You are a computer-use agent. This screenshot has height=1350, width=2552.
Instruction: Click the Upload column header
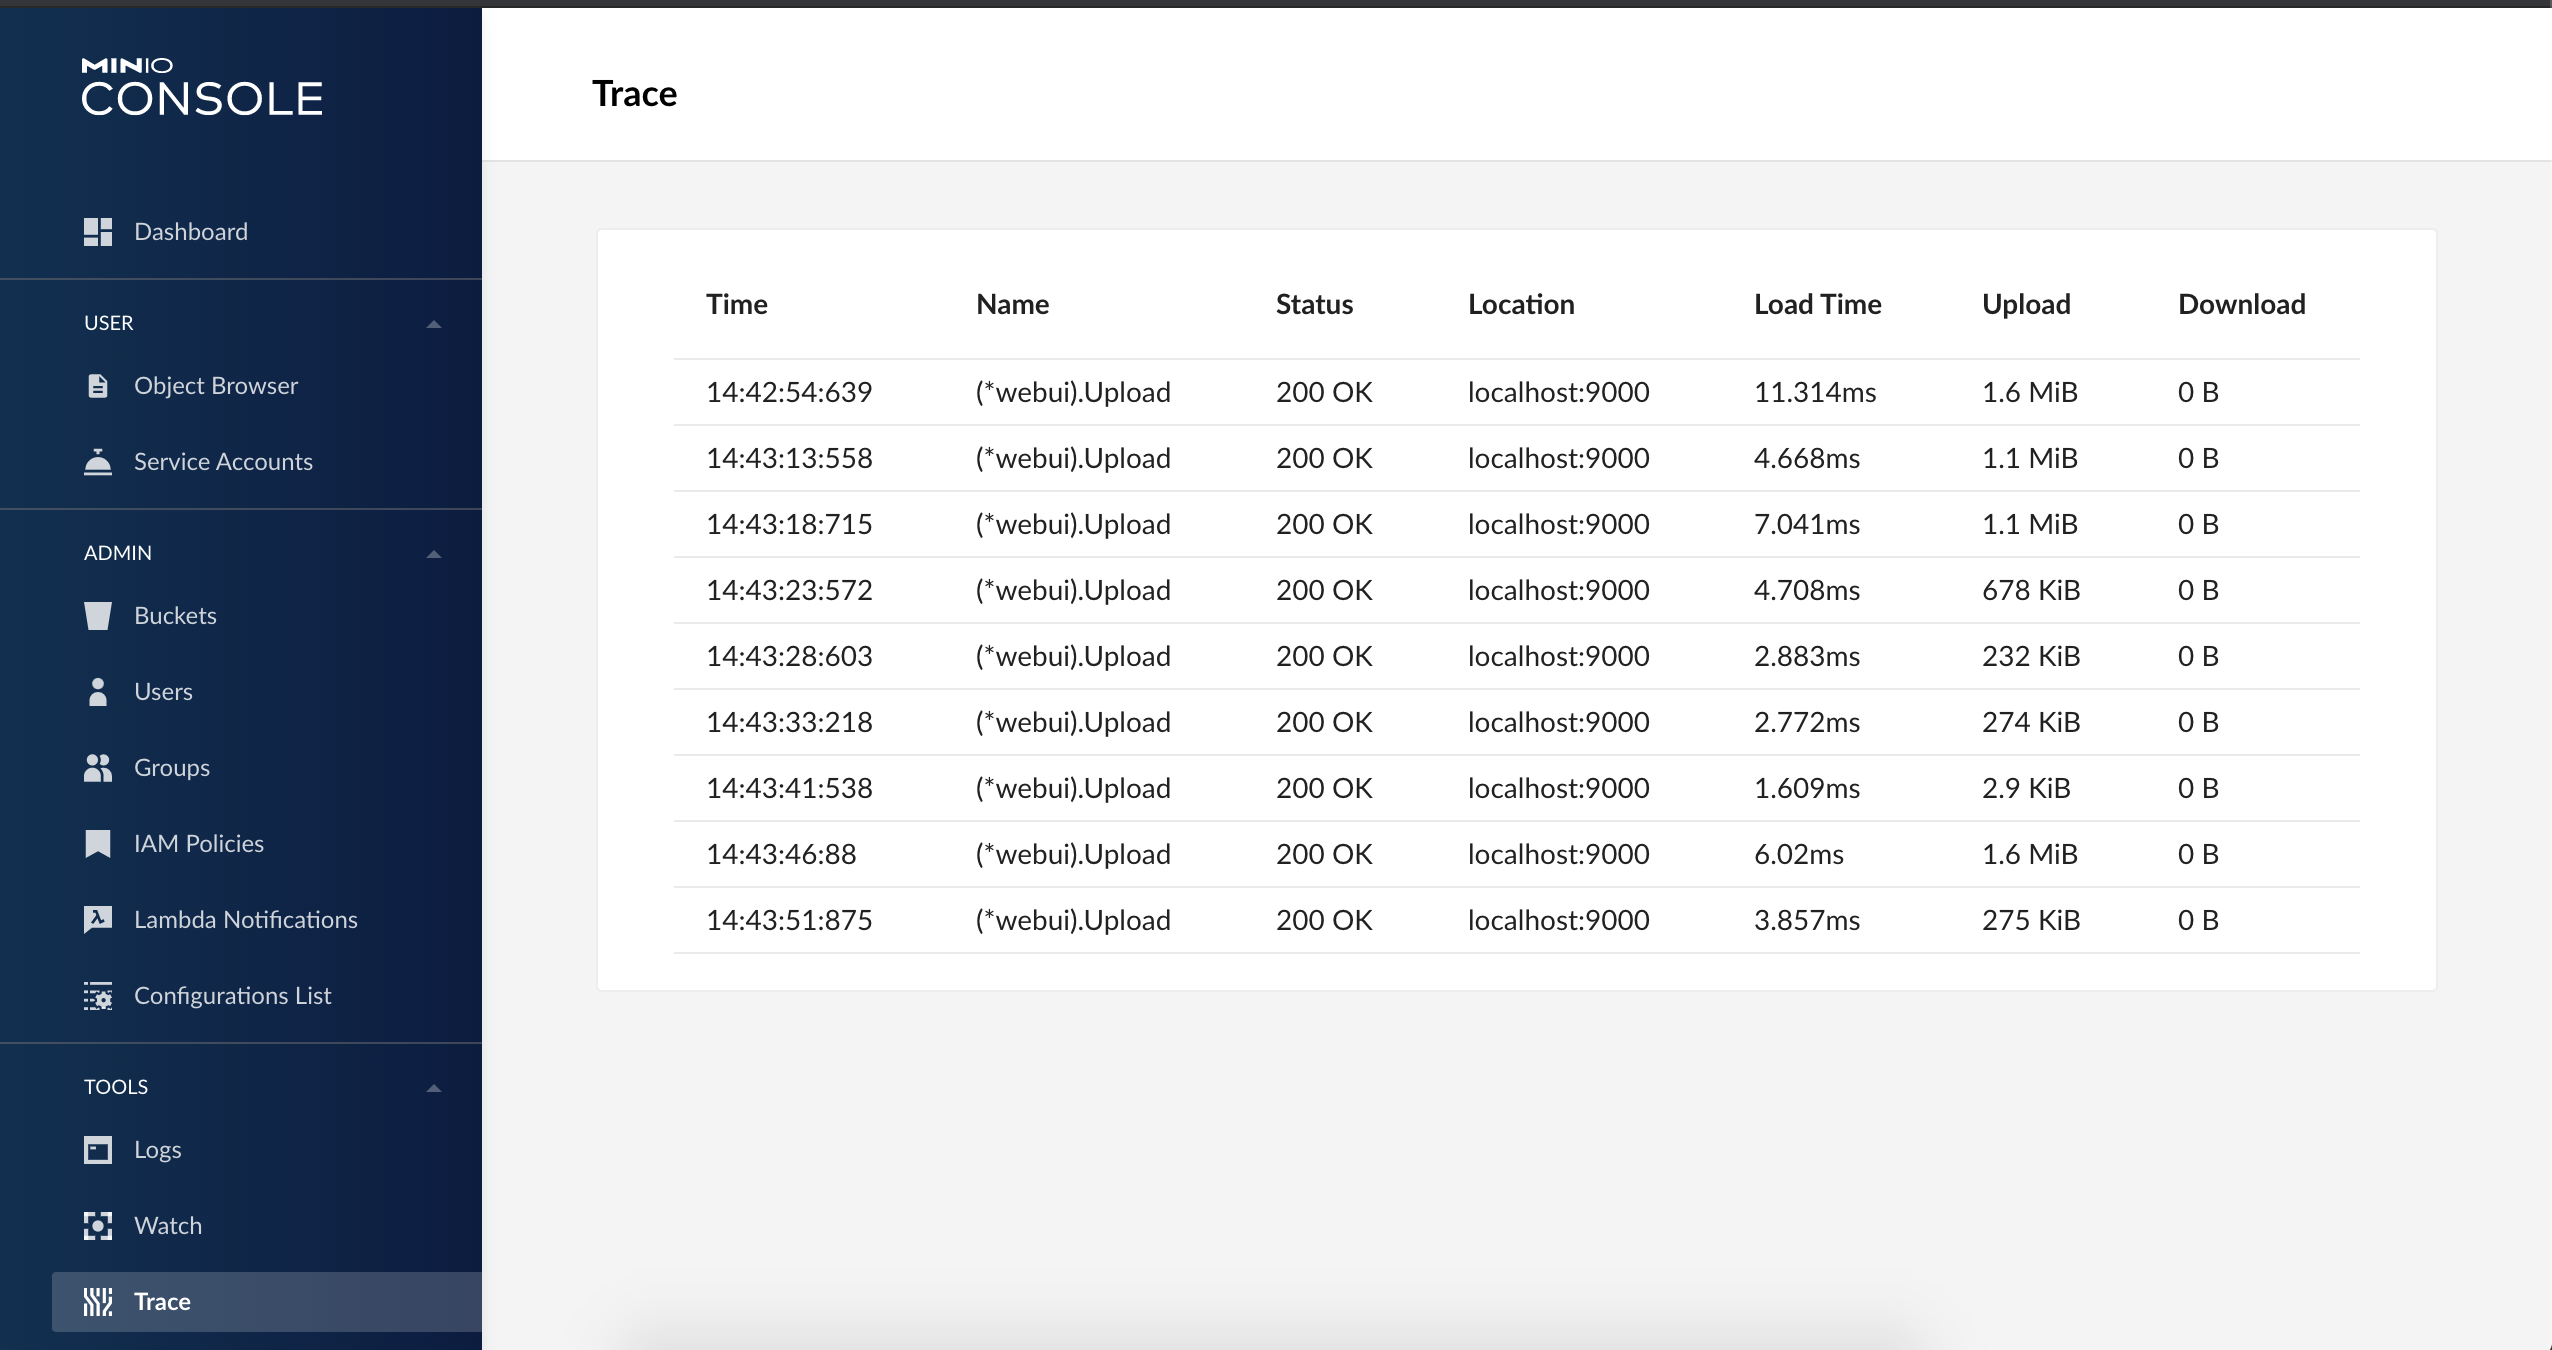coord(2026,304)
